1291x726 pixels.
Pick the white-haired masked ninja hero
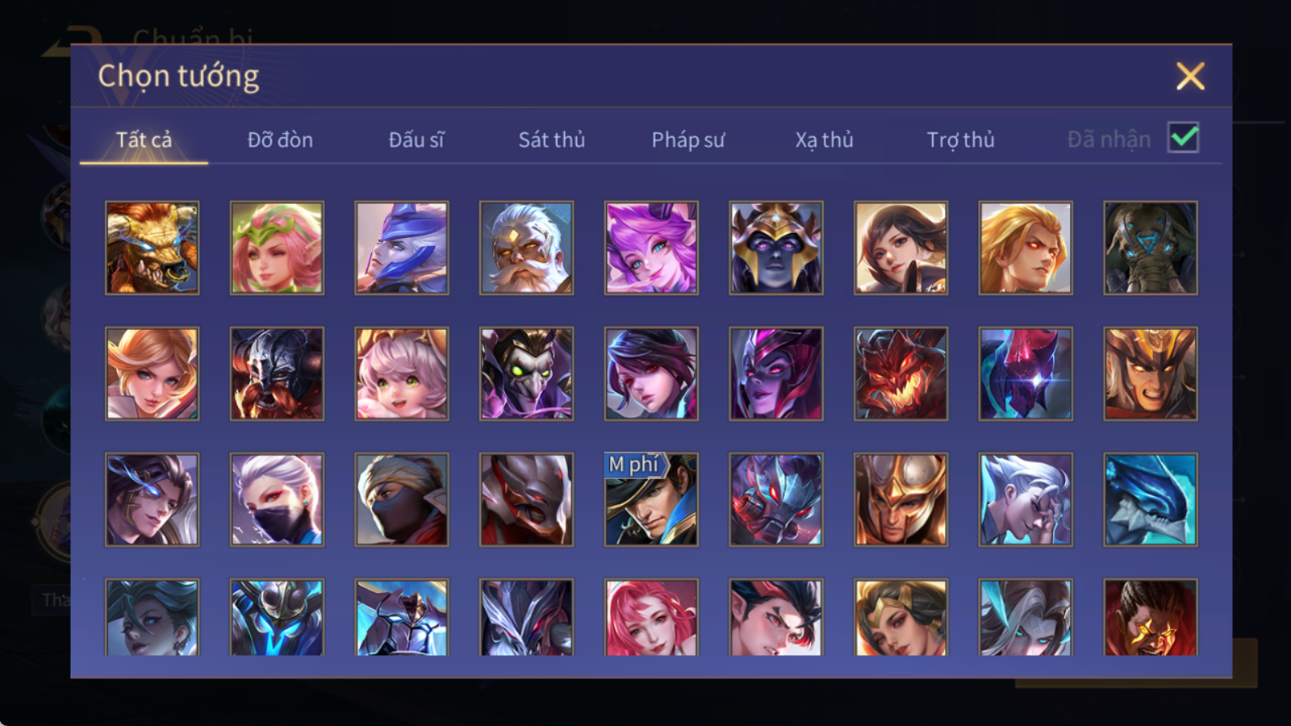click(277, 500)
